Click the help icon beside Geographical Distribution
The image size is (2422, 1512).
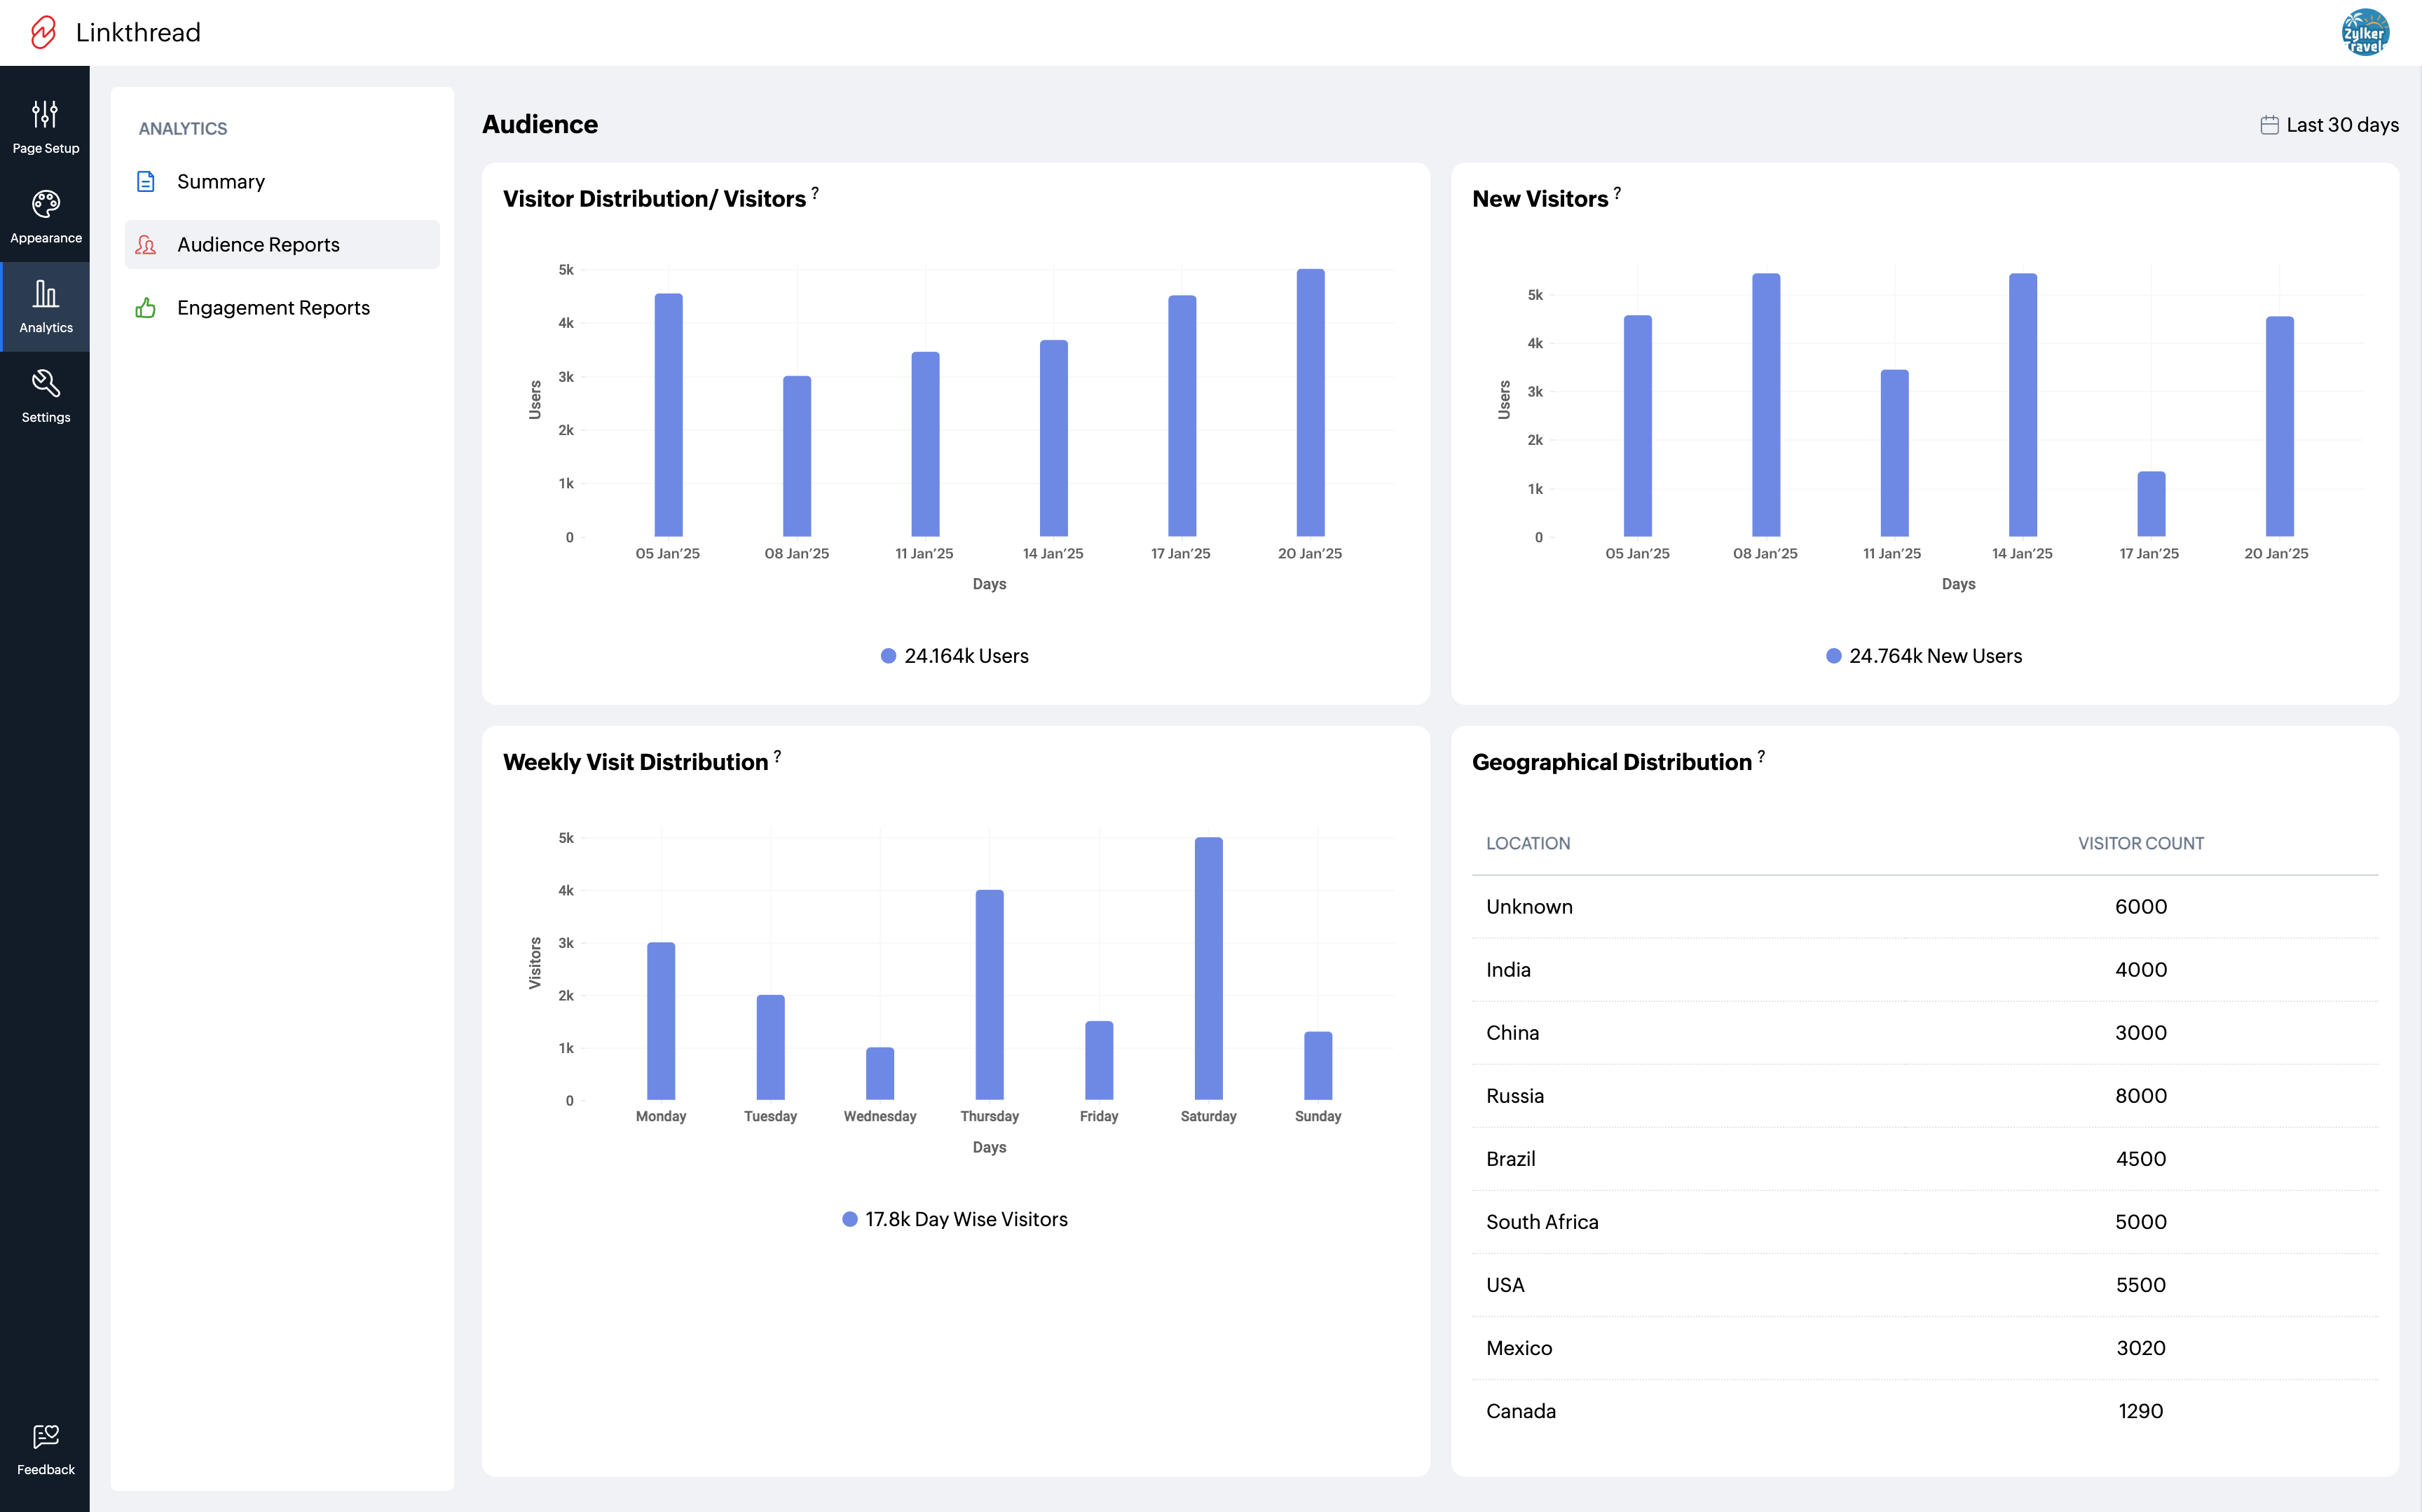pyautogui.click(x=1761, y=756)
